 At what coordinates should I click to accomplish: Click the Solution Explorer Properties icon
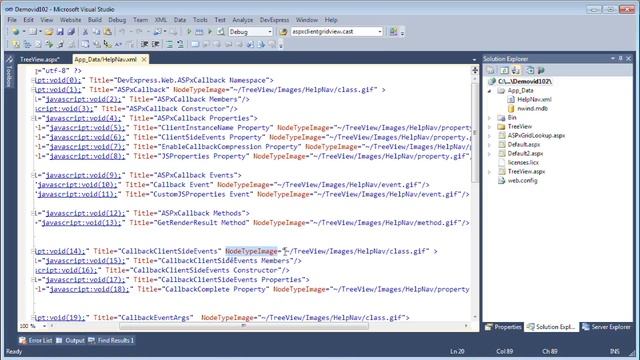coord(491,70)
